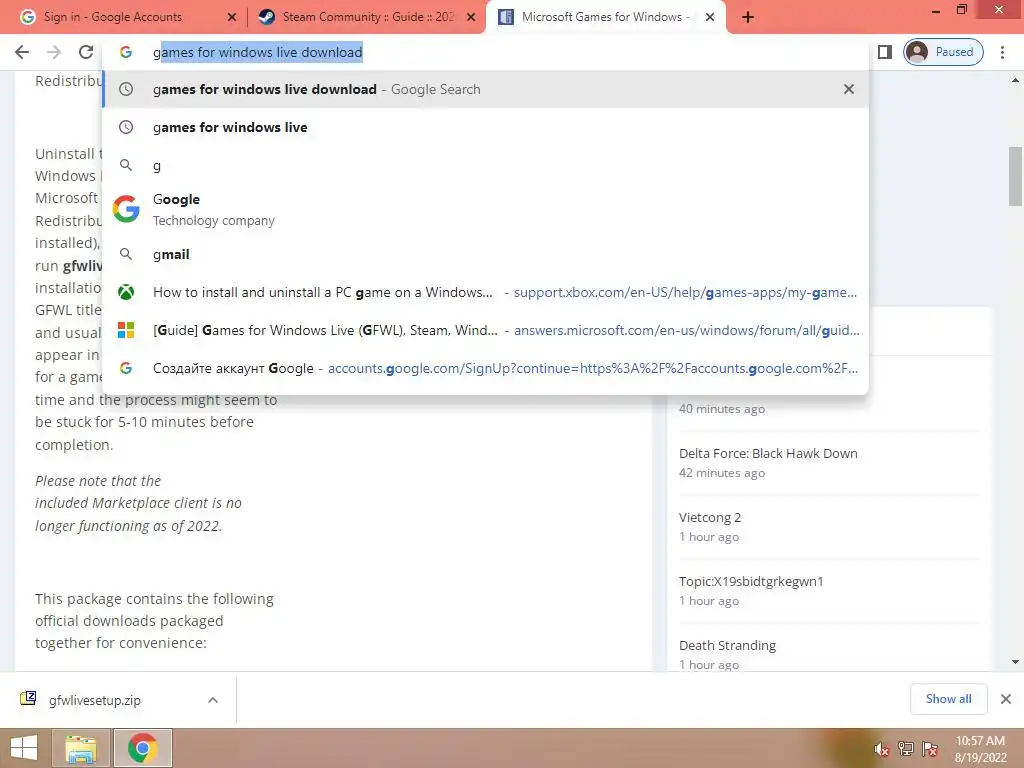Click the Microsoft logo icon in the suggestions

(x=126, y=330)
